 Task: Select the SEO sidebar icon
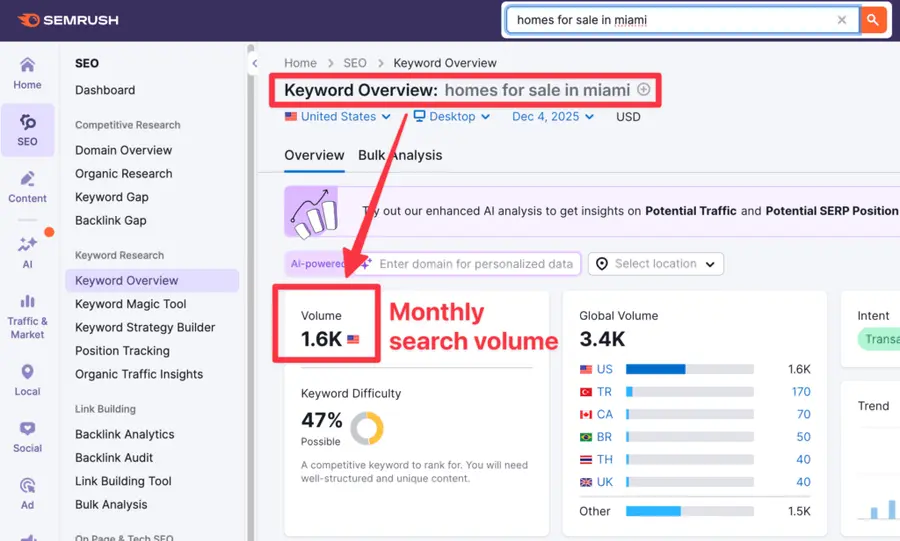[x=27, y=130]
